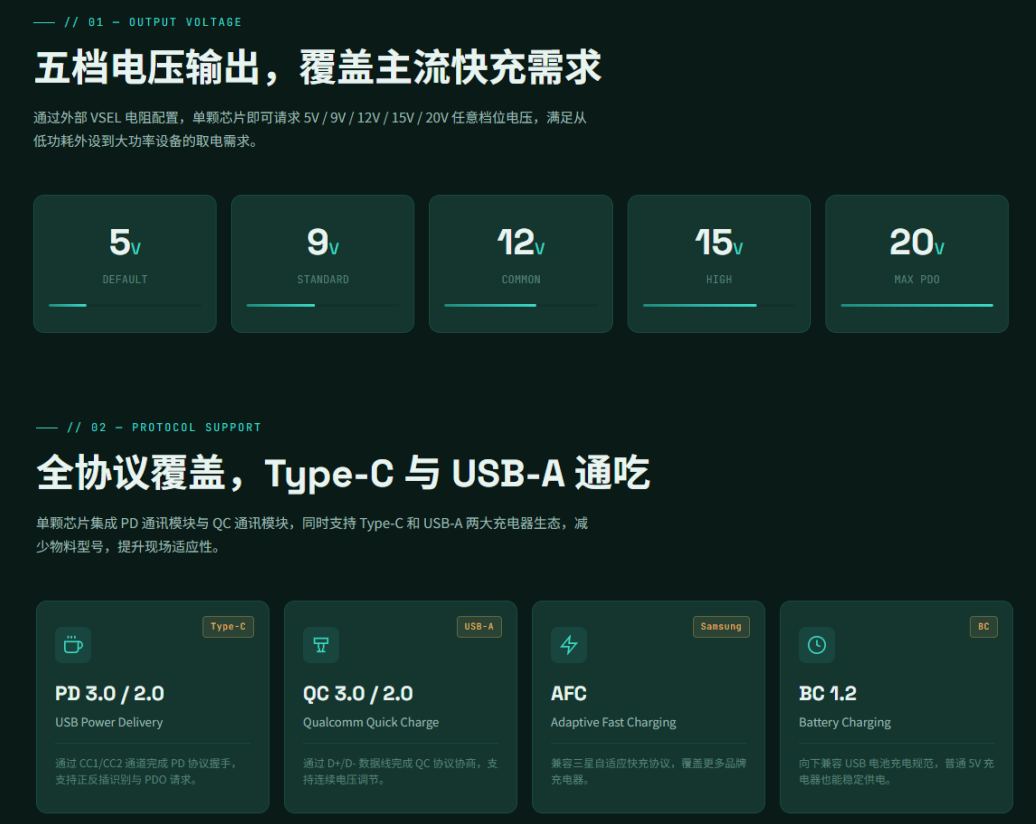Click the 9V STANDARD progress bar
Screen dimensions: 1036x824
(322, 305)
